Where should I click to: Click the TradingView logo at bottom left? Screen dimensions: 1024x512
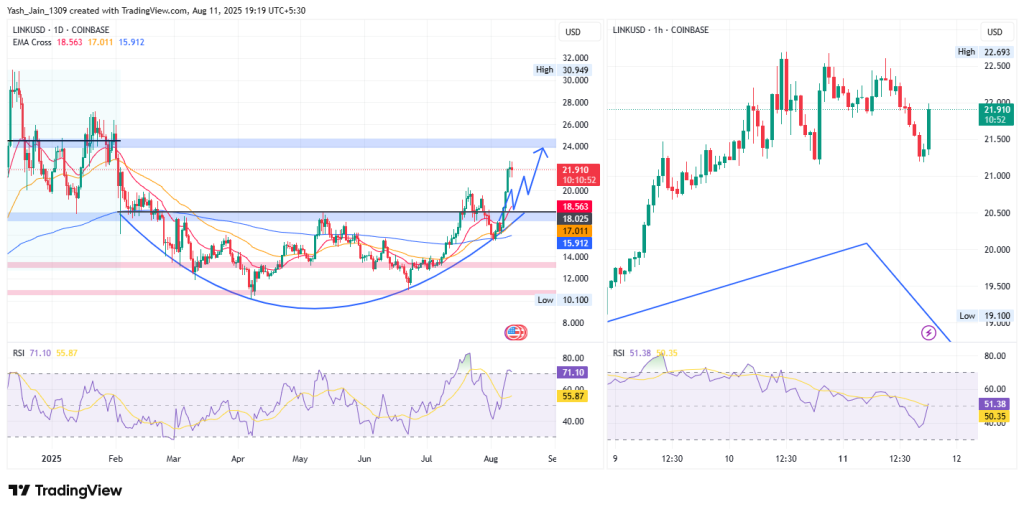(x=65, y=490)
